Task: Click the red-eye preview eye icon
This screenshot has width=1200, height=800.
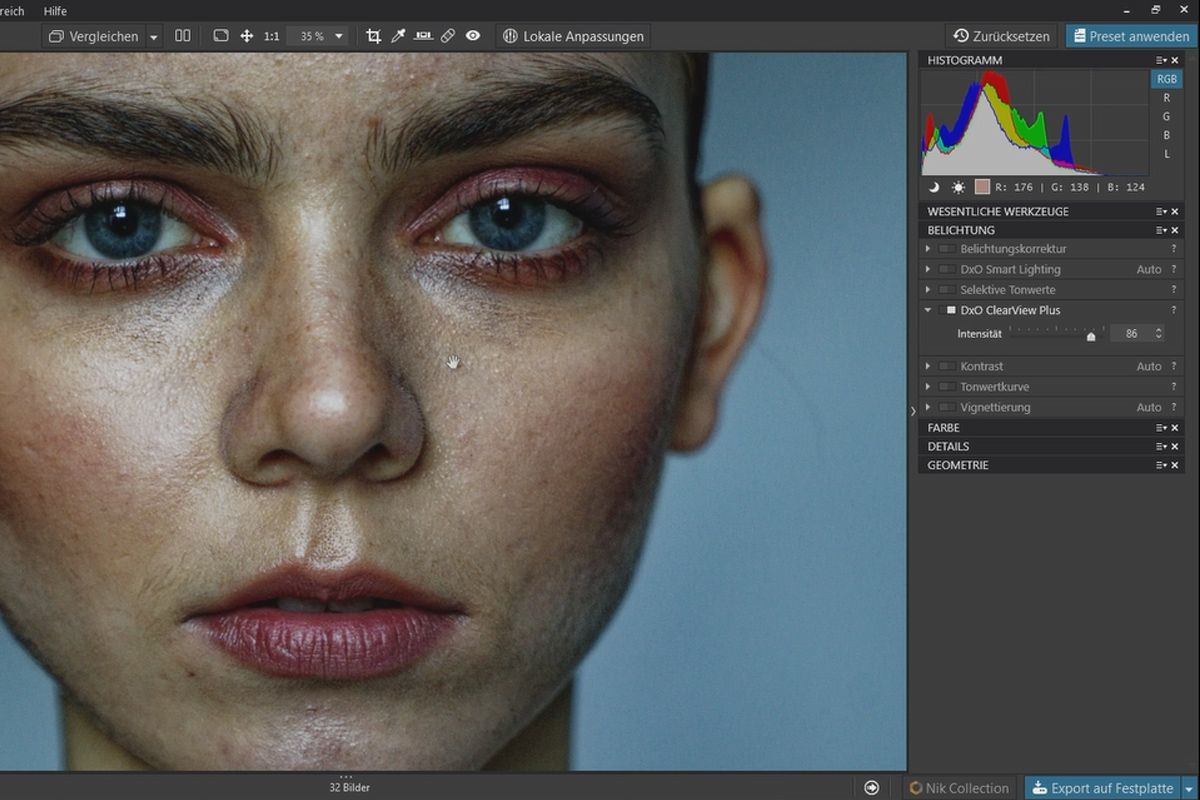Action: [x=473, y=36]
